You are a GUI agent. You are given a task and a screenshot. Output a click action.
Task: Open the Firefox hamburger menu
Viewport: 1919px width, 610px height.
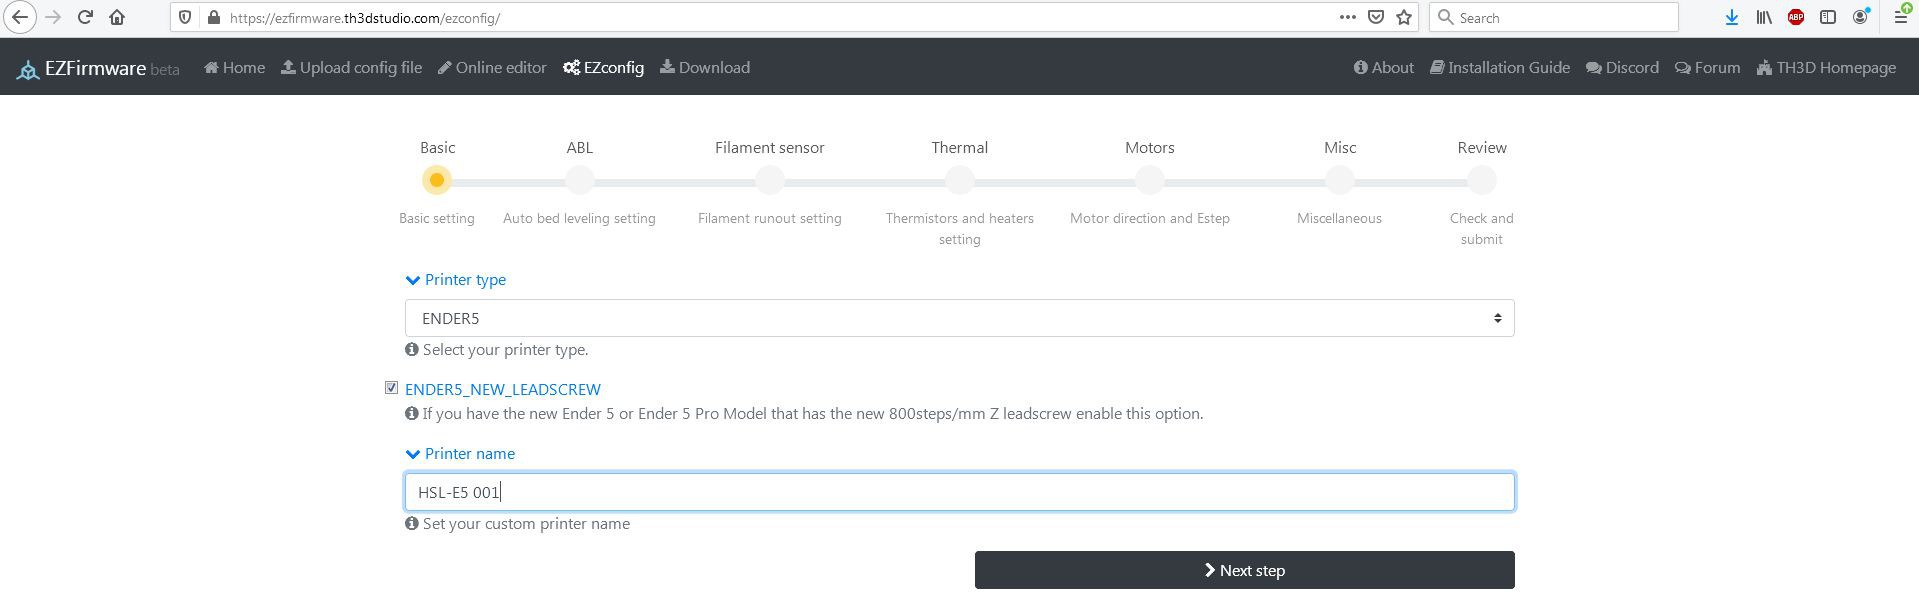tap(1901, 17)
